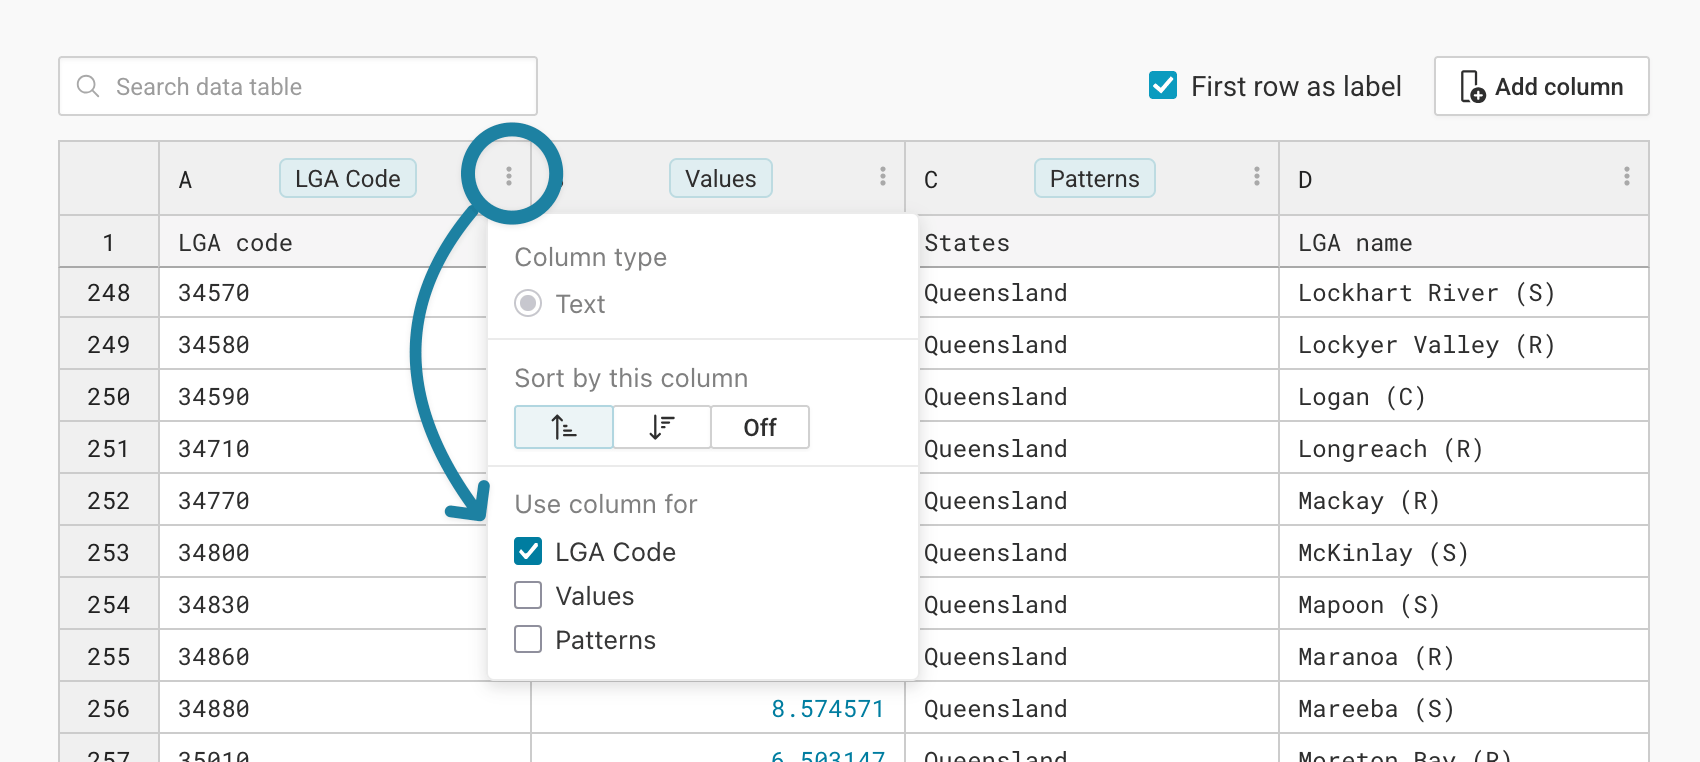
Task: Select cell Lockhart River (S)
Action: pyautogui.click(x=1464, y=293)
